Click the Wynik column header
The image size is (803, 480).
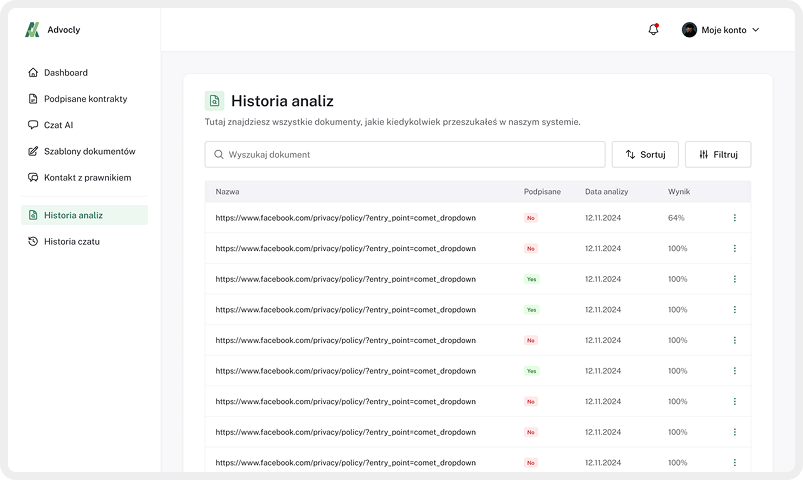[x=679, y=192]
